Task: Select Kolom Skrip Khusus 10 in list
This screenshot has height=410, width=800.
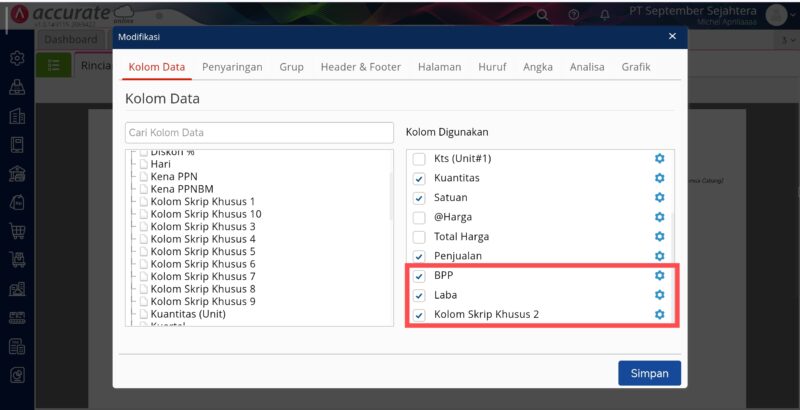Action: pos(205,214)
